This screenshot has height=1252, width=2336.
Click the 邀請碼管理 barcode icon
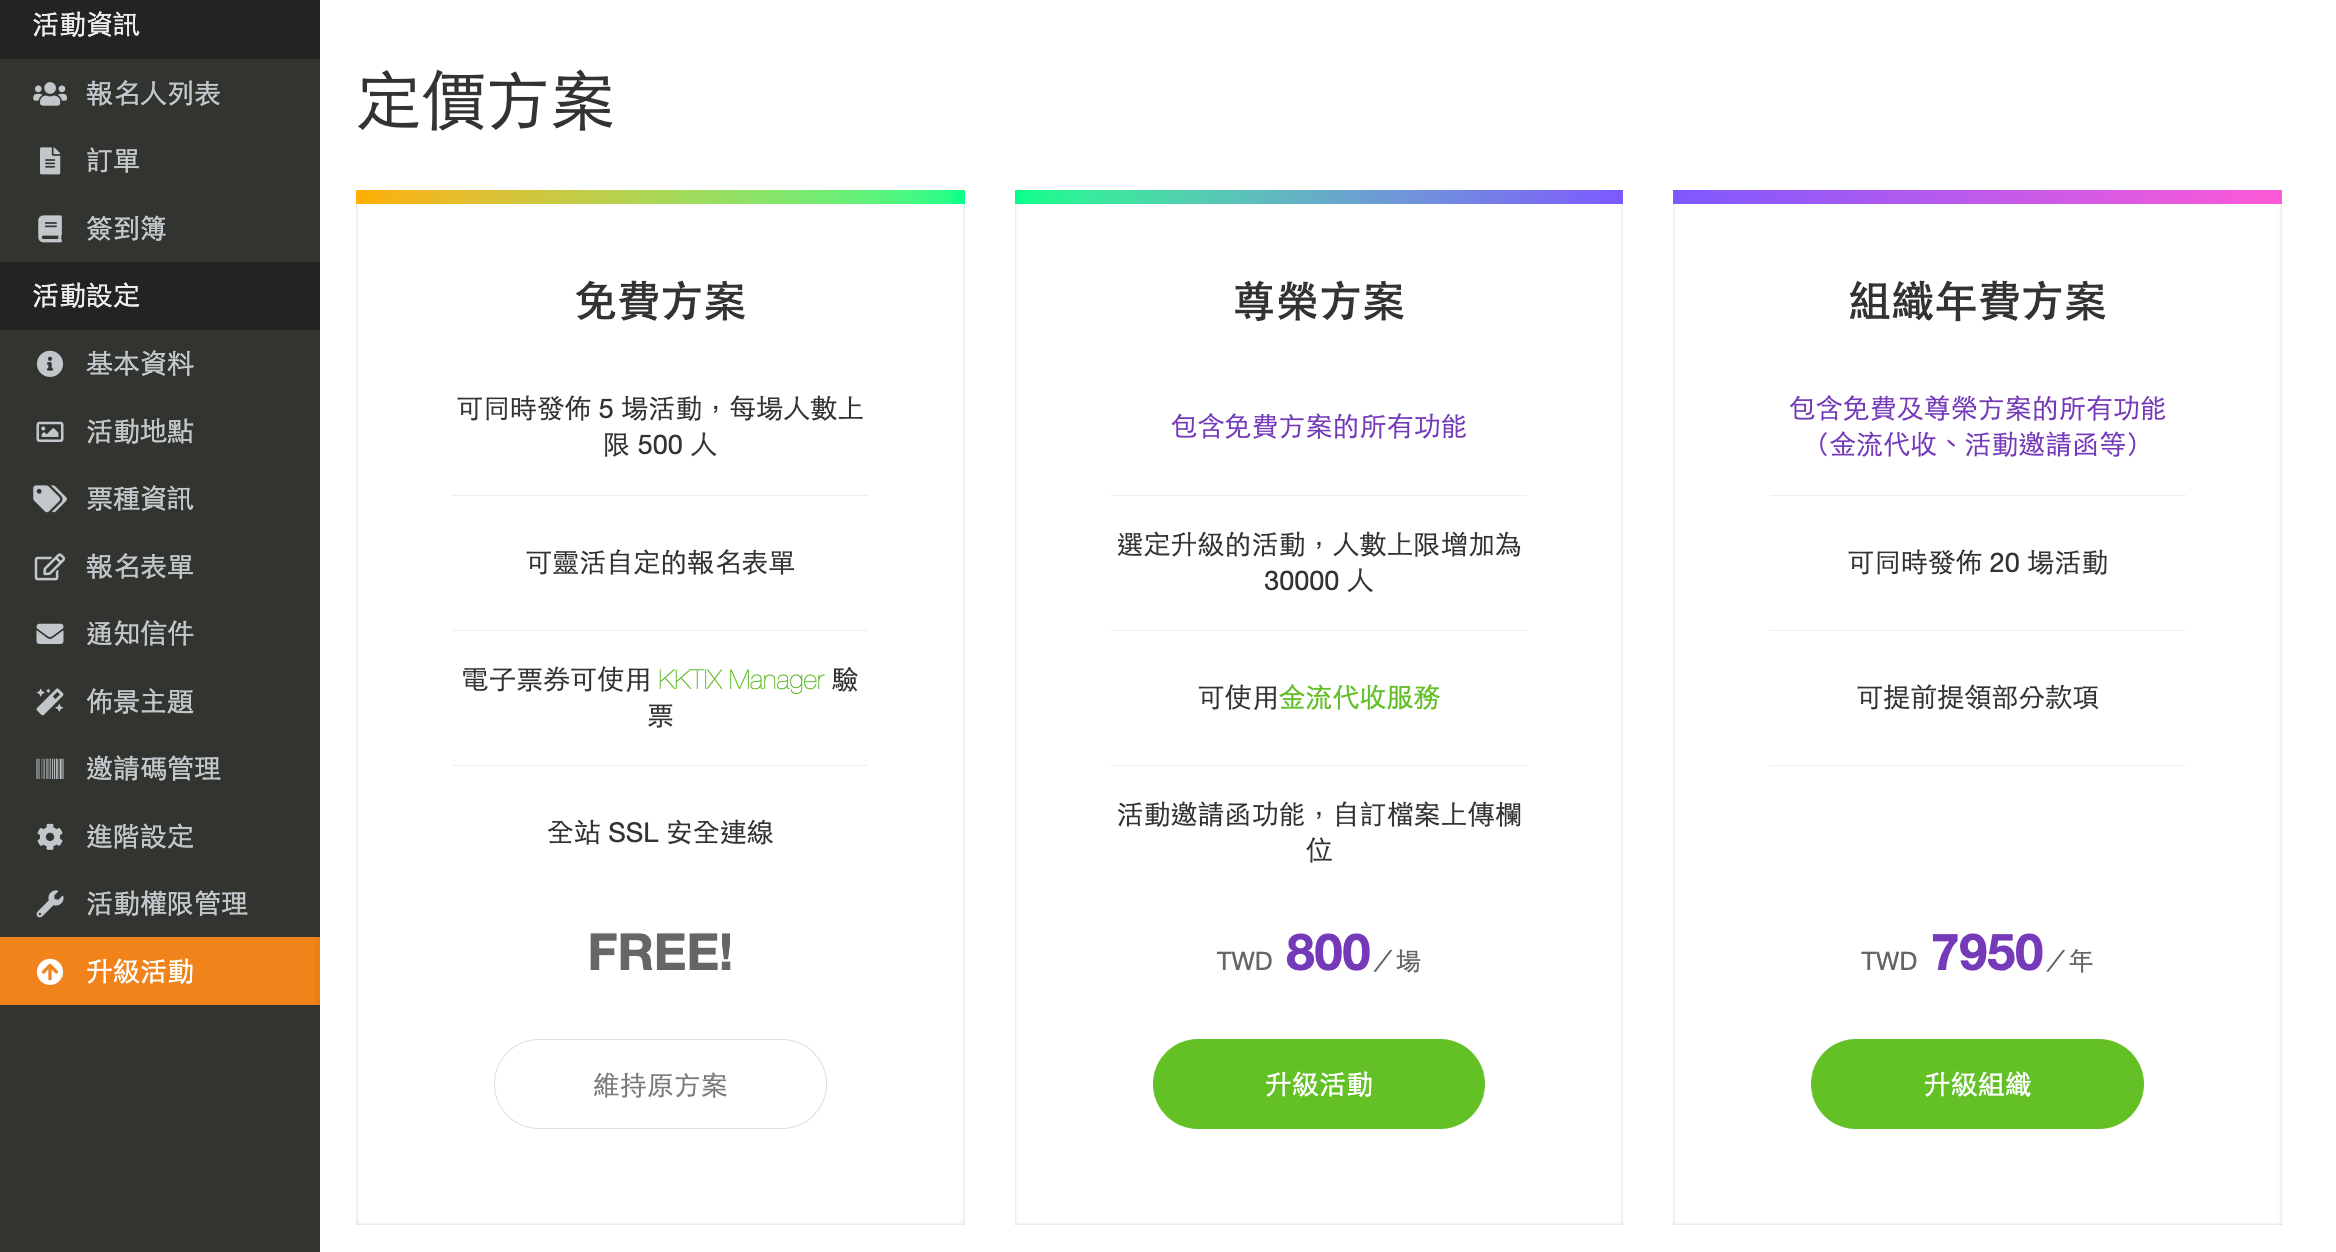tap(49, 769)
